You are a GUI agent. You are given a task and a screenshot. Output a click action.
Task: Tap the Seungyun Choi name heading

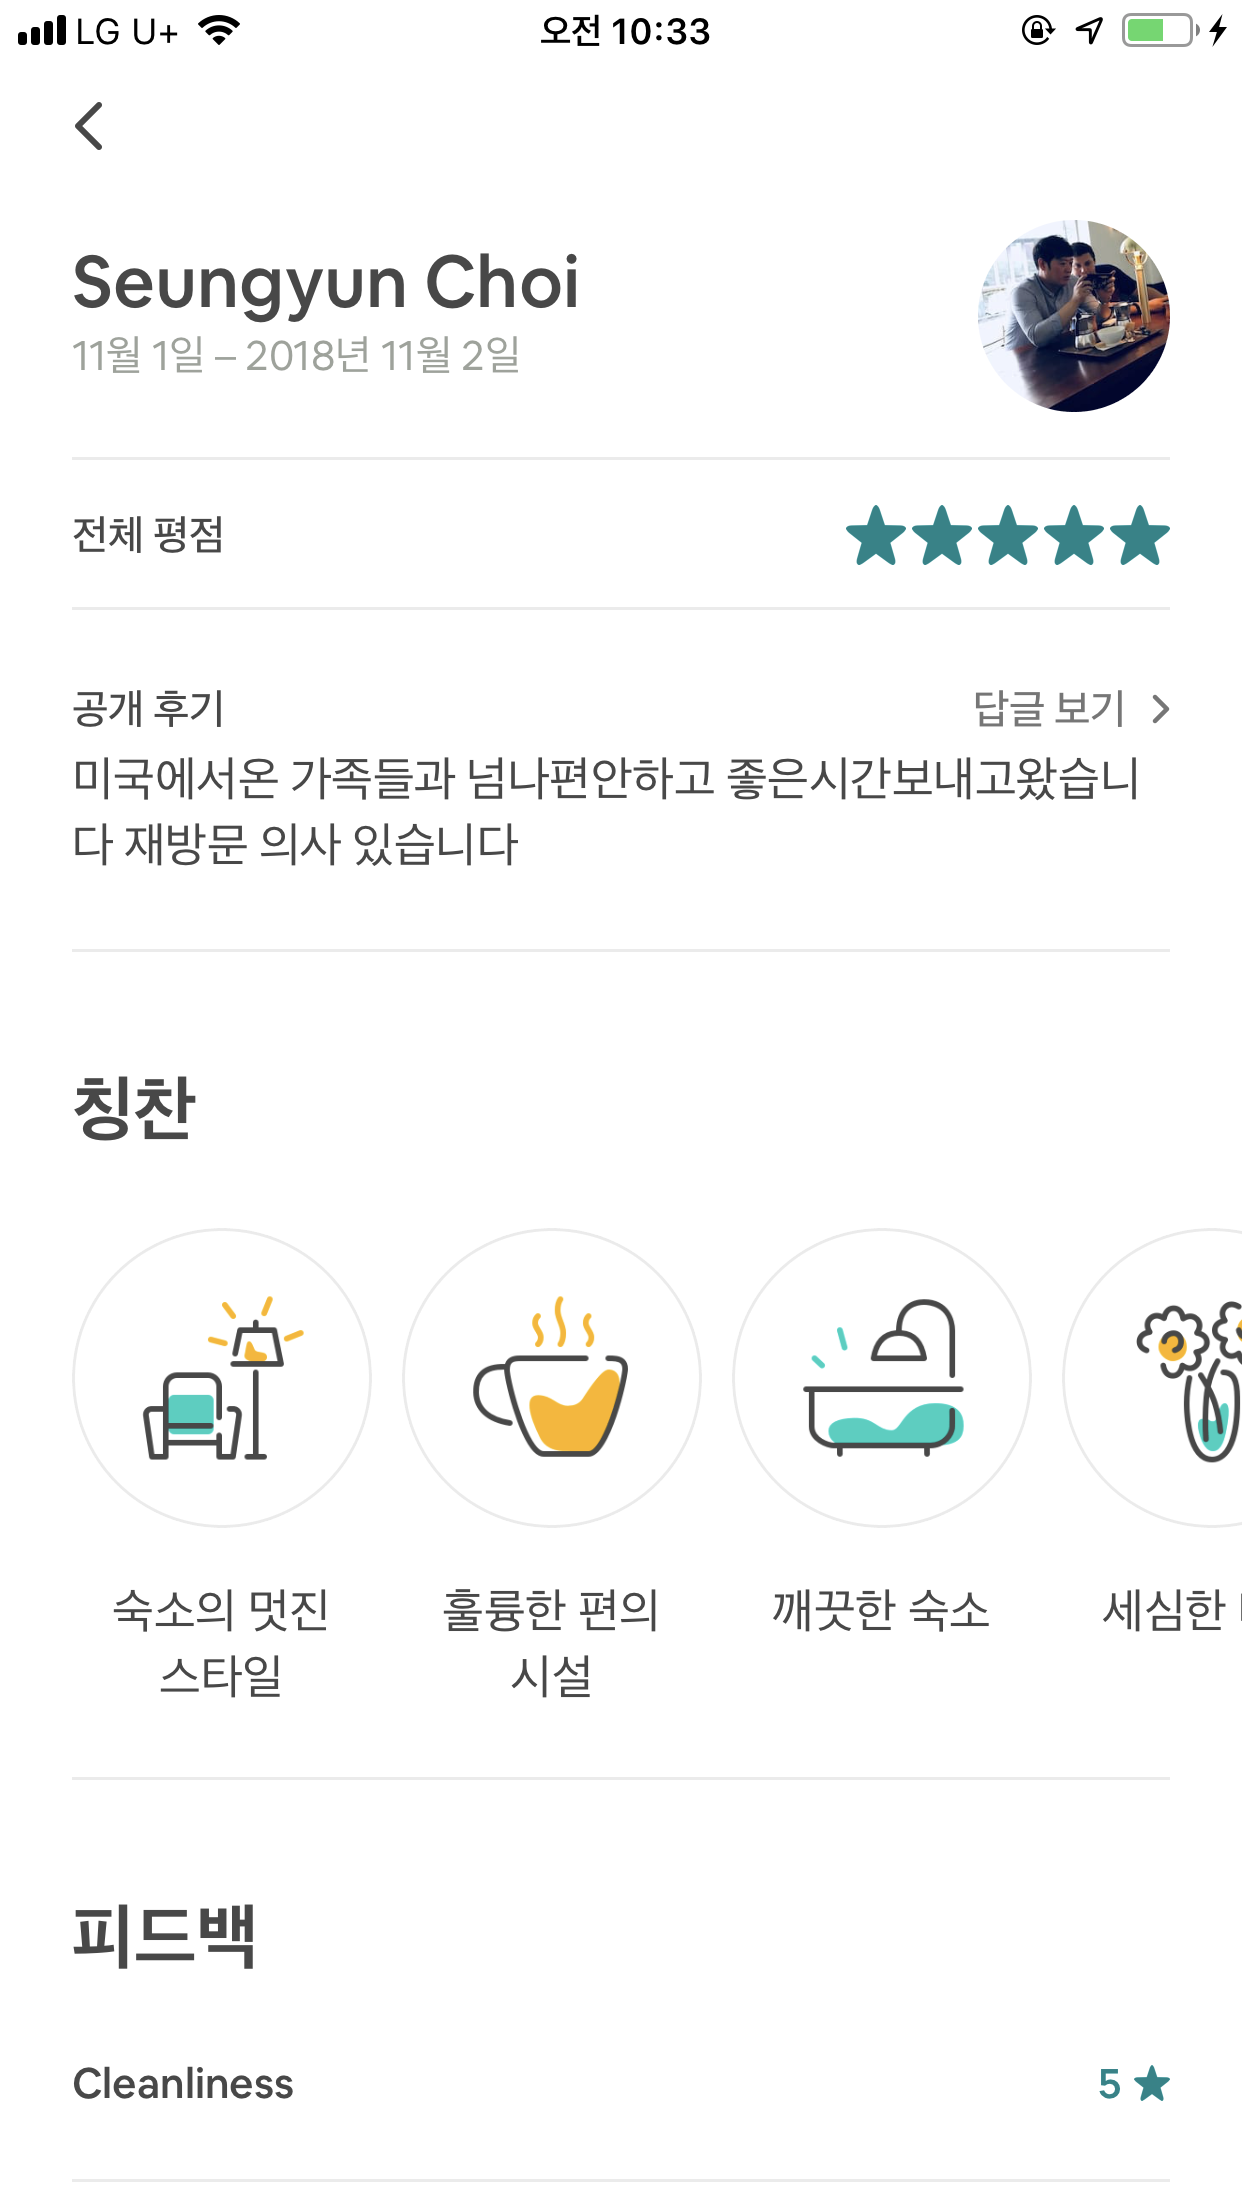[x=326, y=283]
